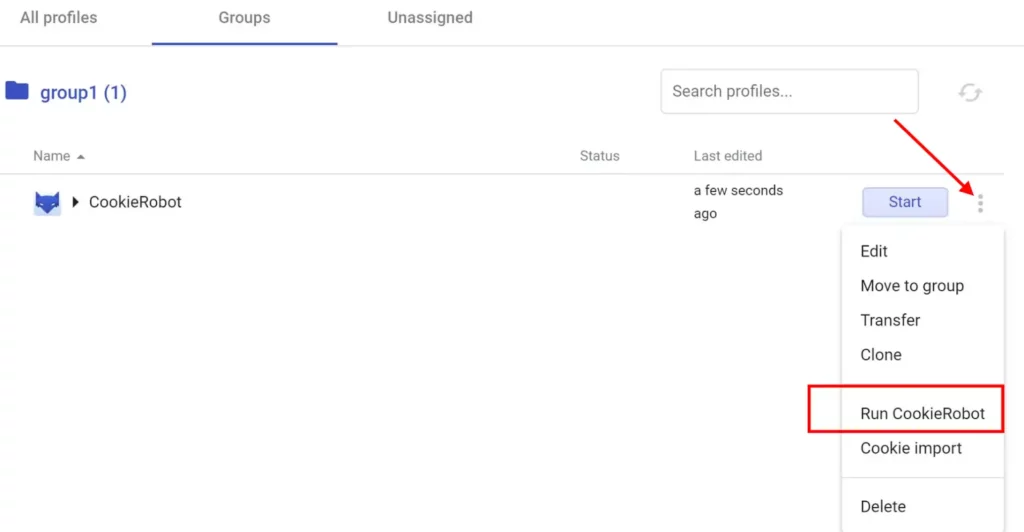Expand the CookieRobot profile row arrow

[75, 202]
